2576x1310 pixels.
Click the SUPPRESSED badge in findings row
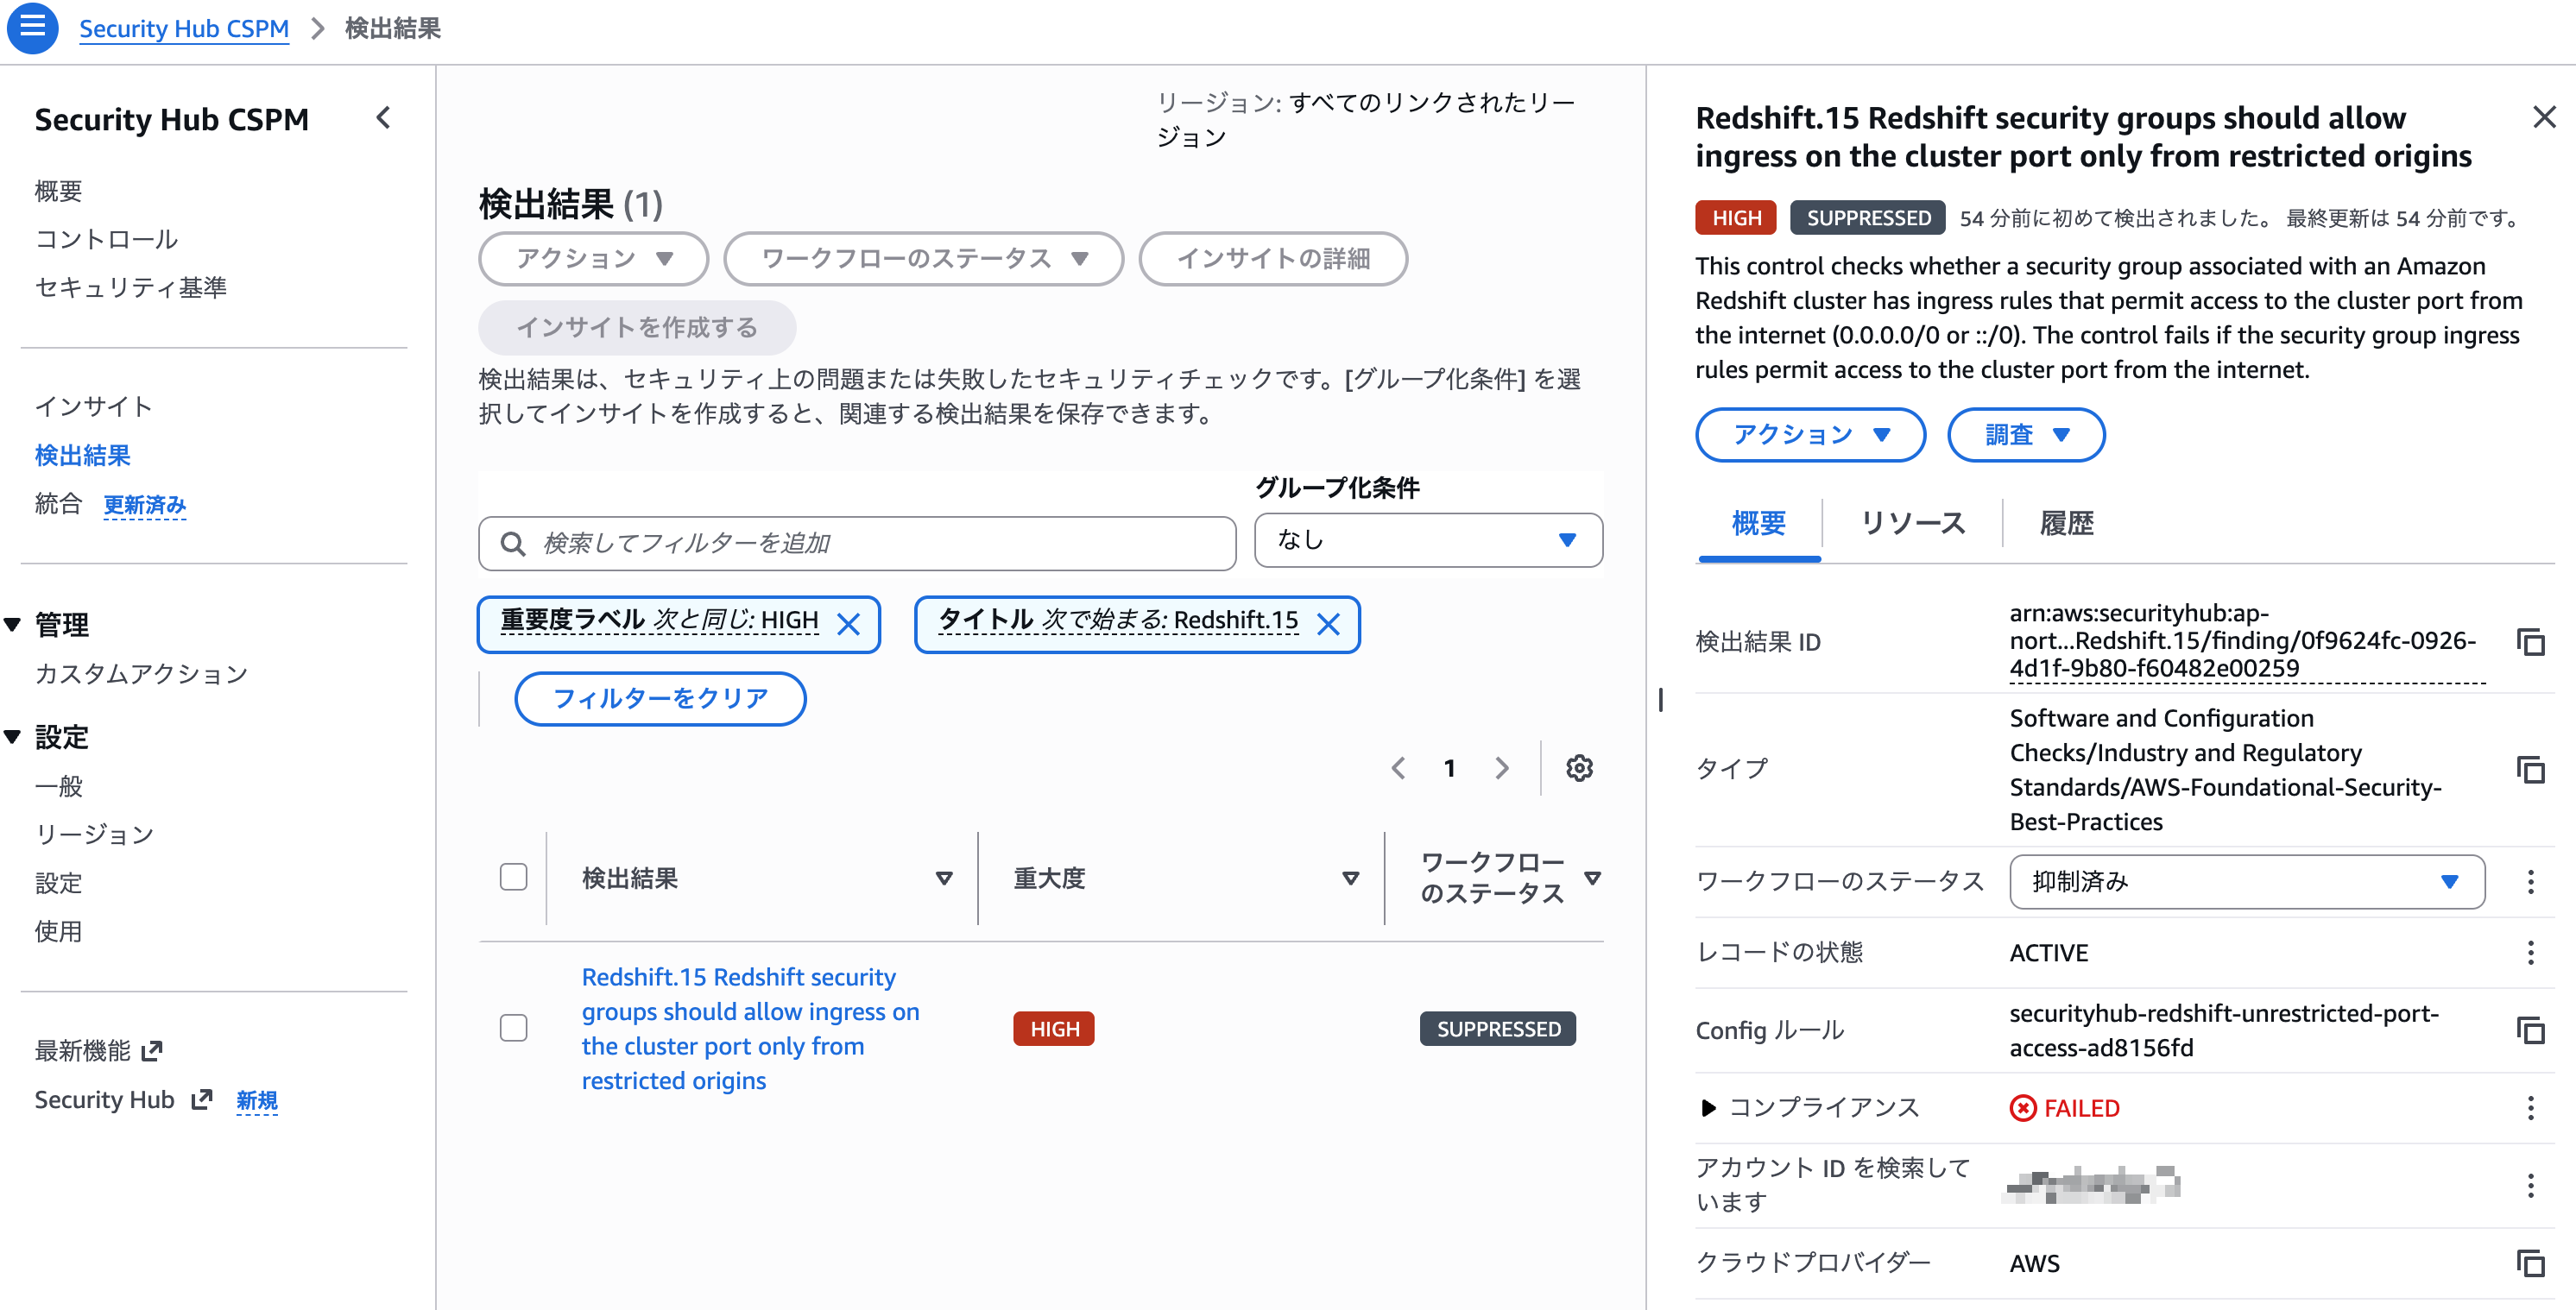1498,1029
